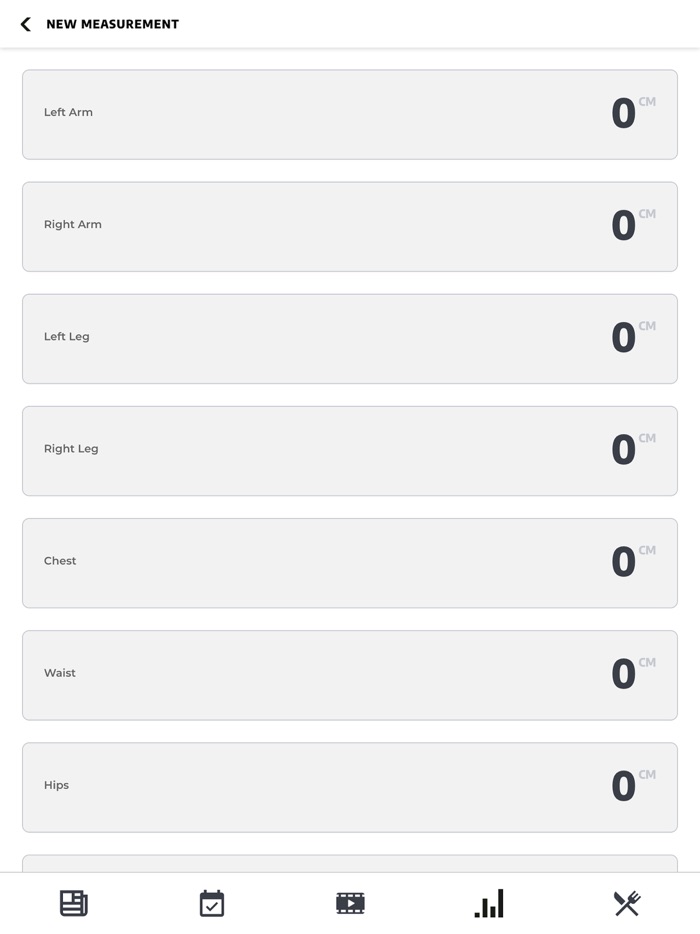This screenshot has width=700, height=934.
Task: Select the Right Leg measurement field
Action: click(350, 451)
